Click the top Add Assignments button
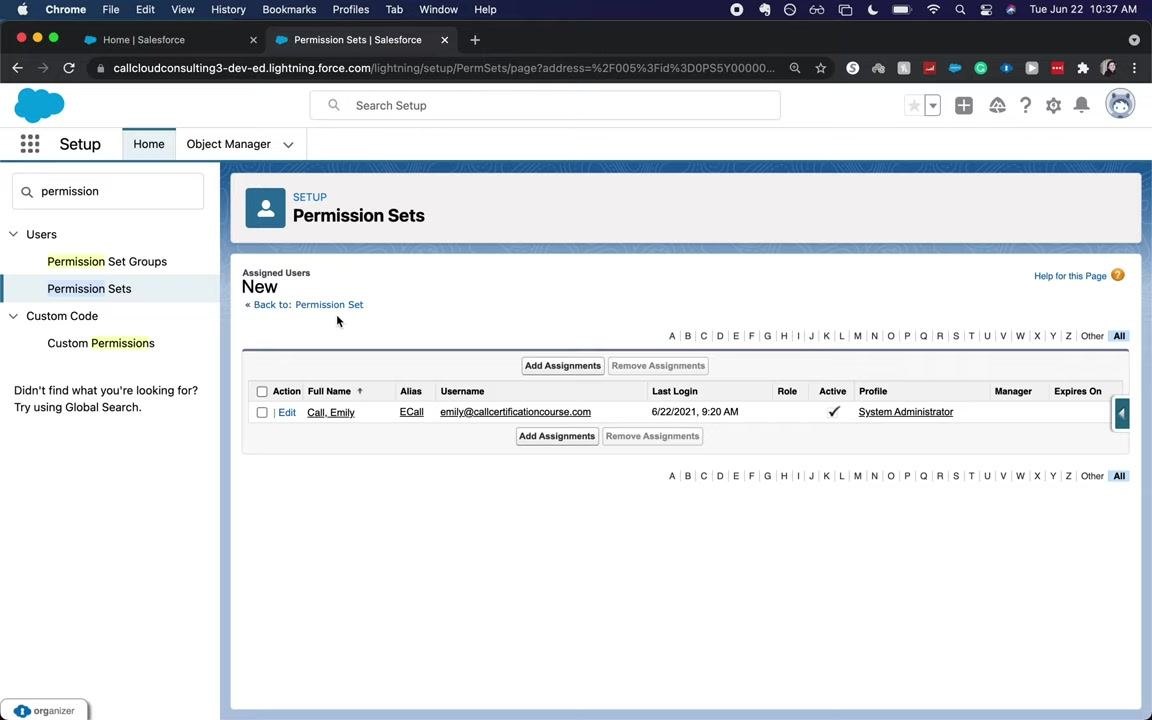The height and width of the screenshot is (720, 1152). pos(563,366)
